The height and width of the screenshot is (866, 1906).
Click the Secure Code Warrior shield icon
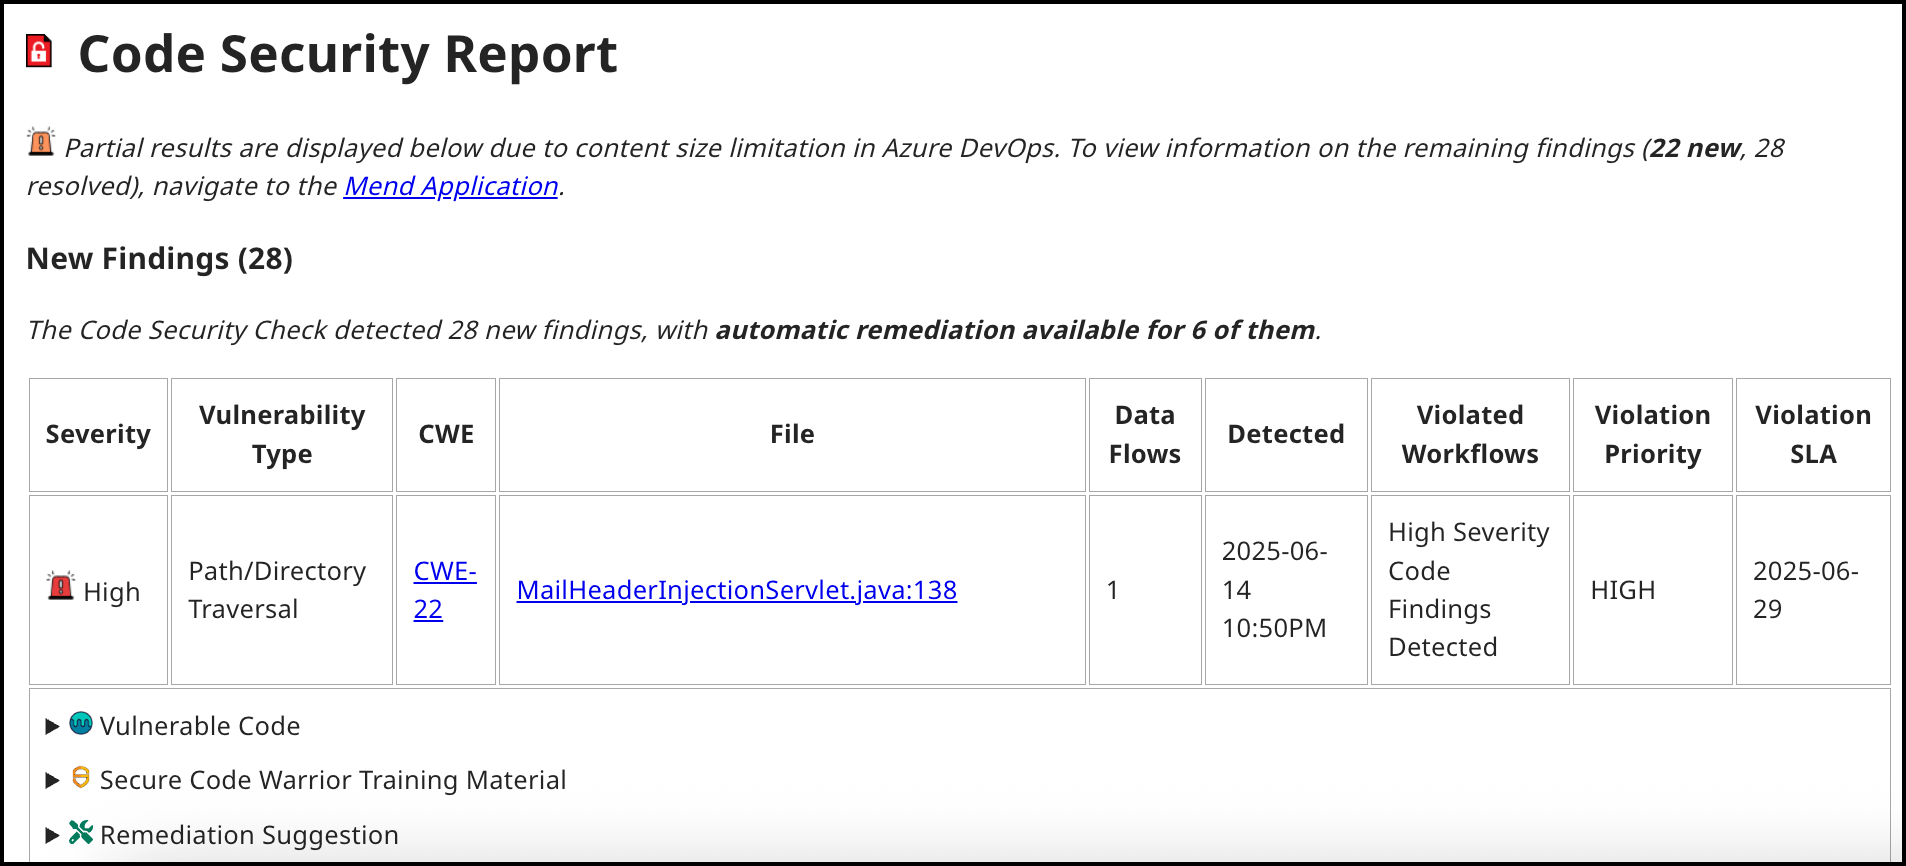point(81,778)
